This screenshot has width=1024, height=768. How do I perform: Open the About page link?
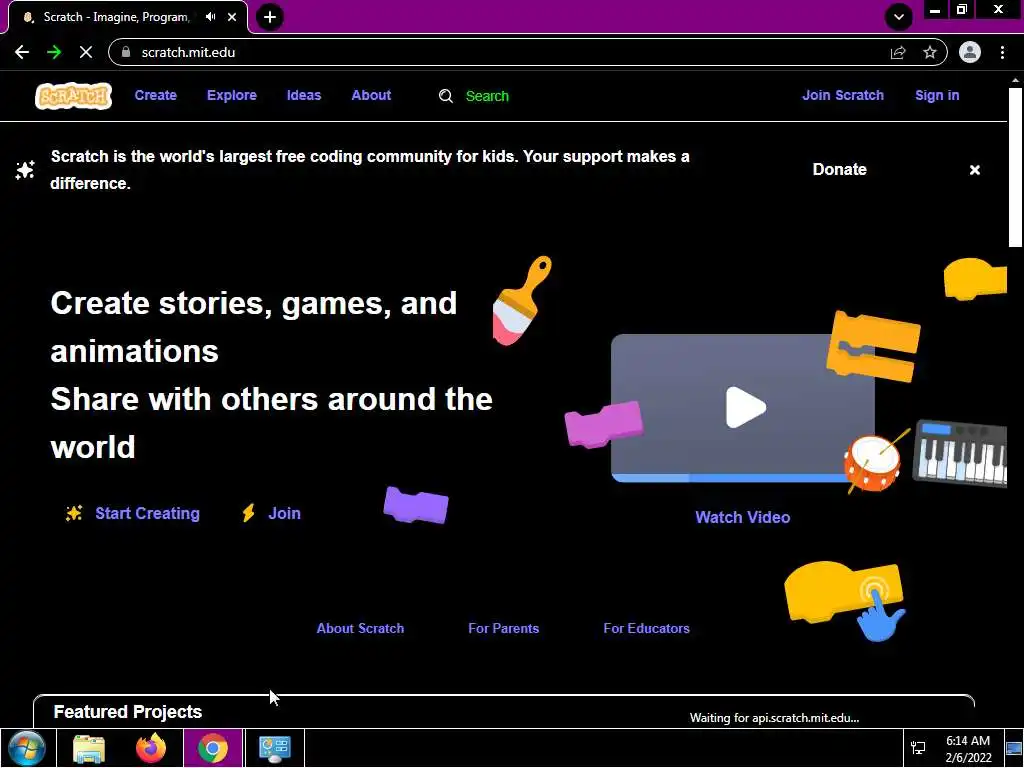(371, 95)
